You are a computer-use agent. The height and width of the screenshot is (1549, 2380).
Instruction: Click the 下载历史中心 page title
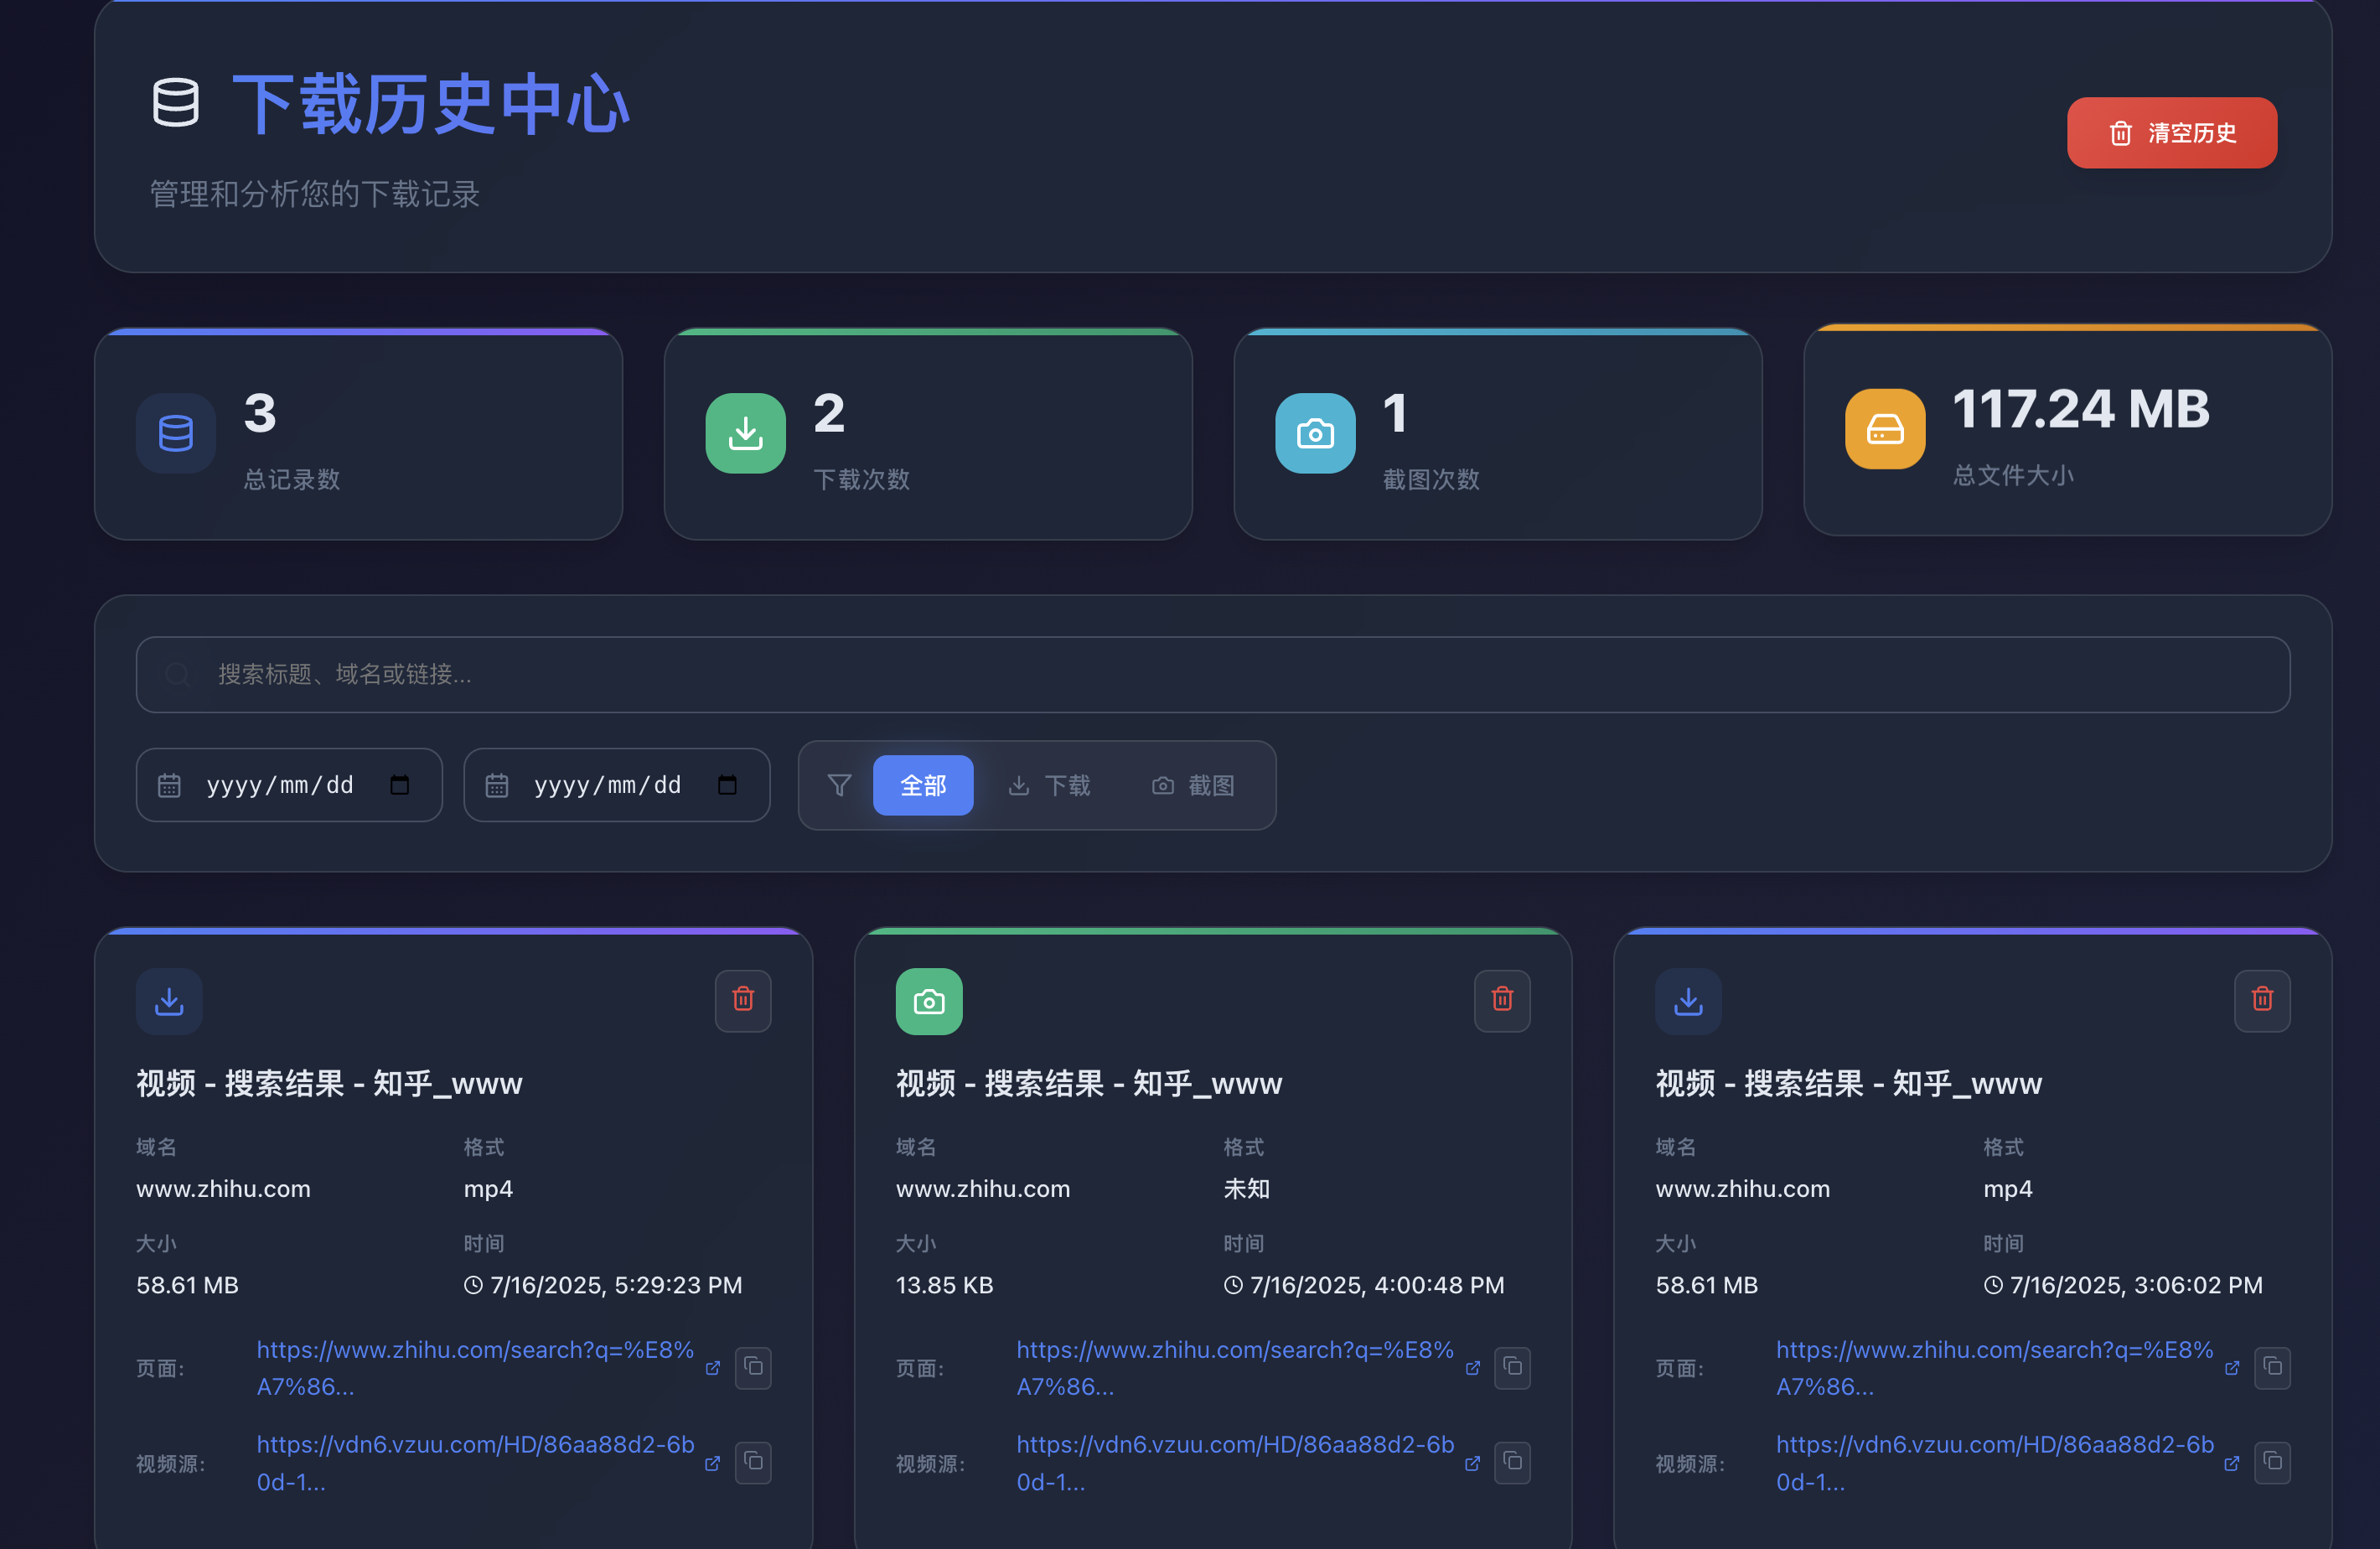(431, 104)
